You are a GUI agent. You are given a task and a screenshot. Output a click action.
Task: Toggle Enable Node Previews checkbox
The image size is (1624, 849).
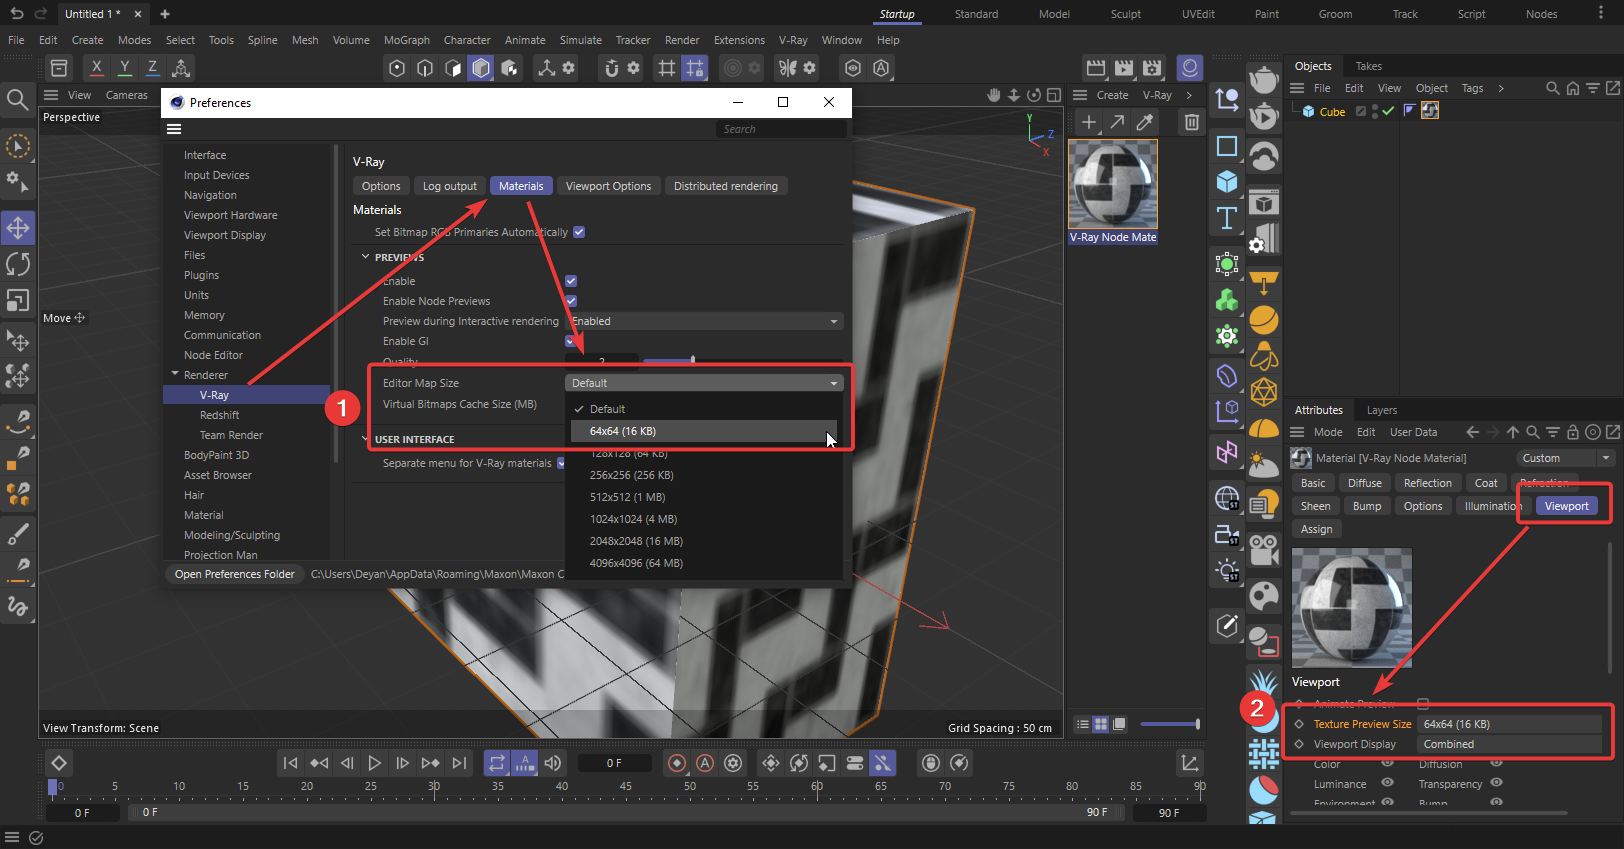click(571, 301)
